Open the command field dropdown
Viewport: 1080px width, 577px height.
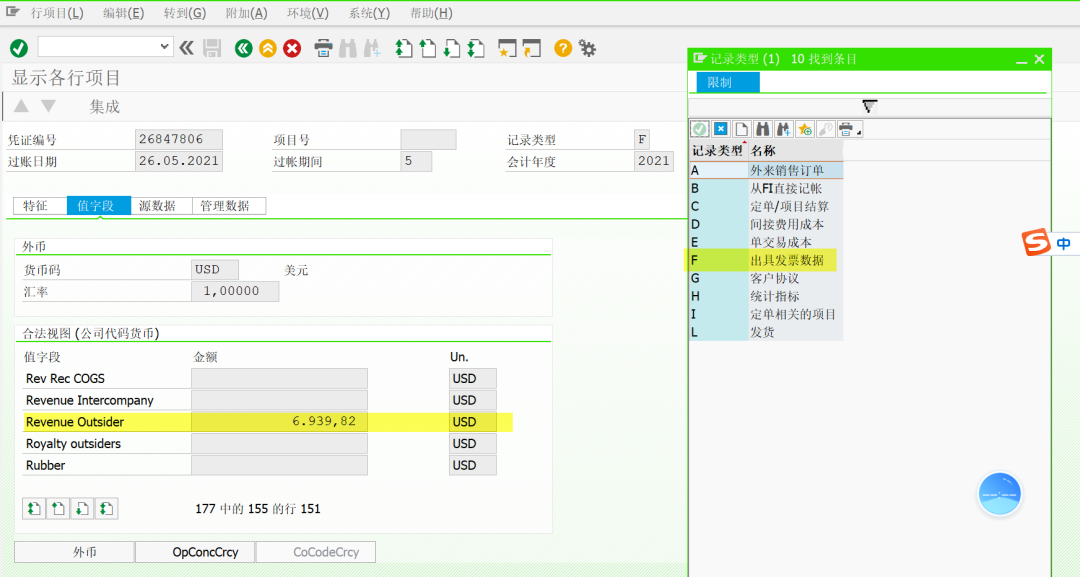click(x=164, y=47)
